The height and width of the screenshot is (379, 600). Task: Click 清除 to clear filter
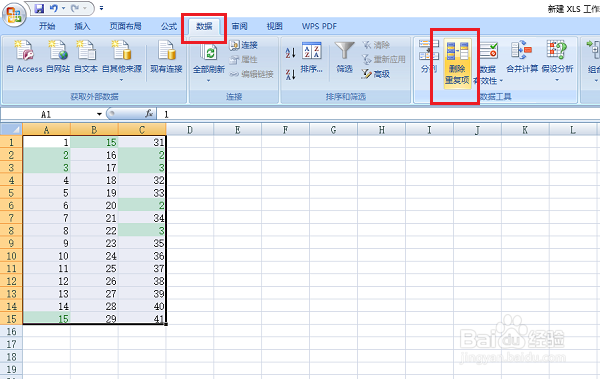pyautogui.click(x=377, y=45)
